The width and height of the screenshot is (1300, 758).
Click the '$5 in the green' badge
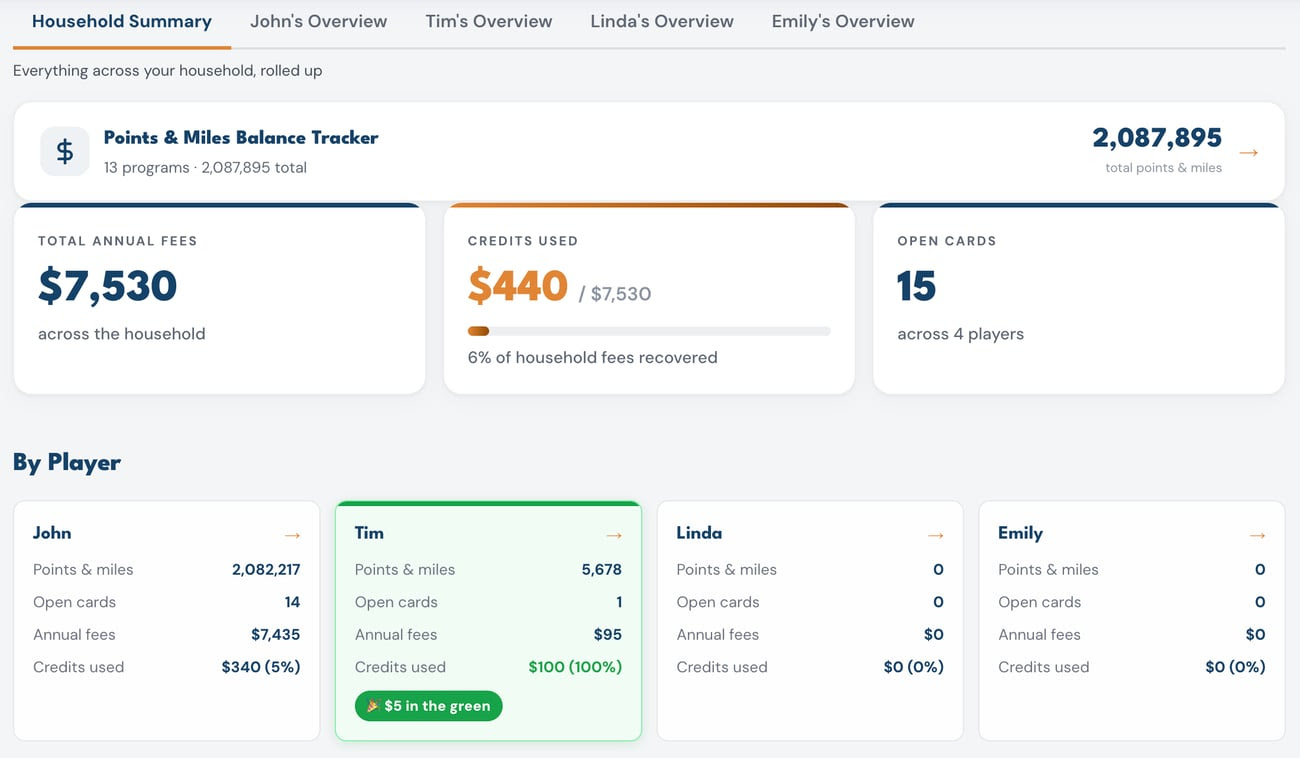point(428,706)
